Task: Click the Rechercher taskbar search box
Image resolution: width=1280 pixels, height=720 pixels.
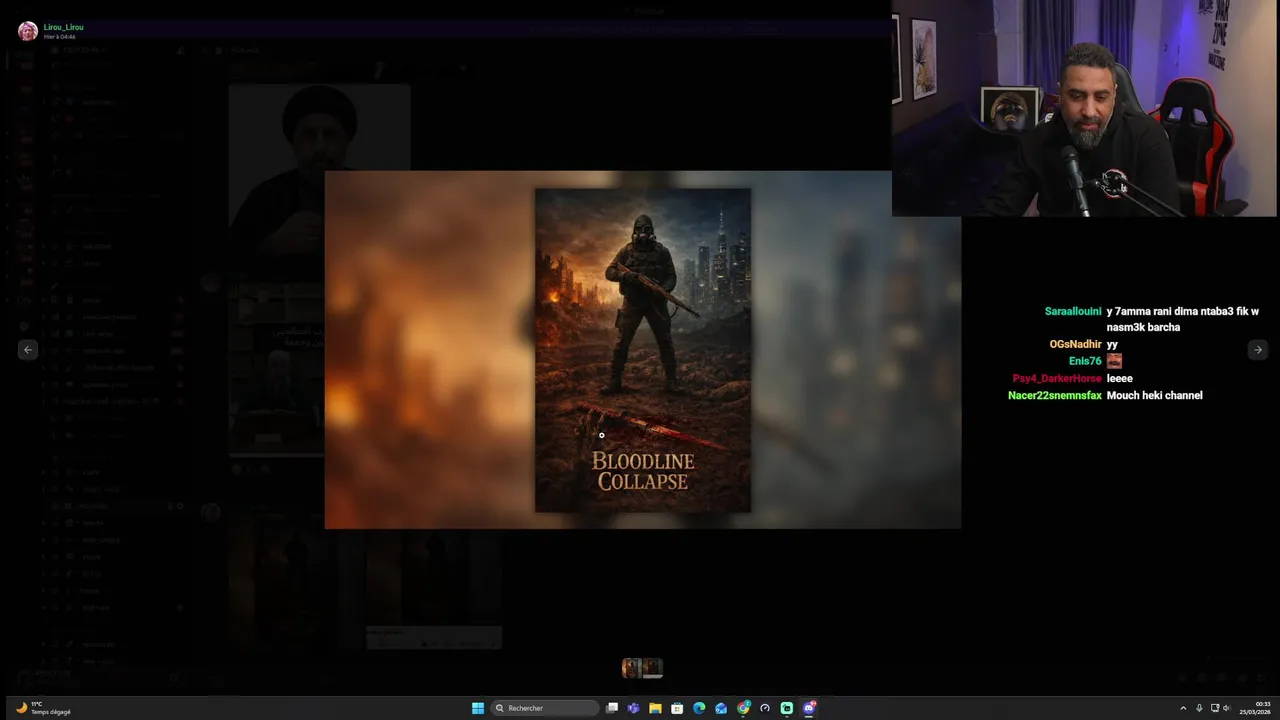Action: point(545,708)
